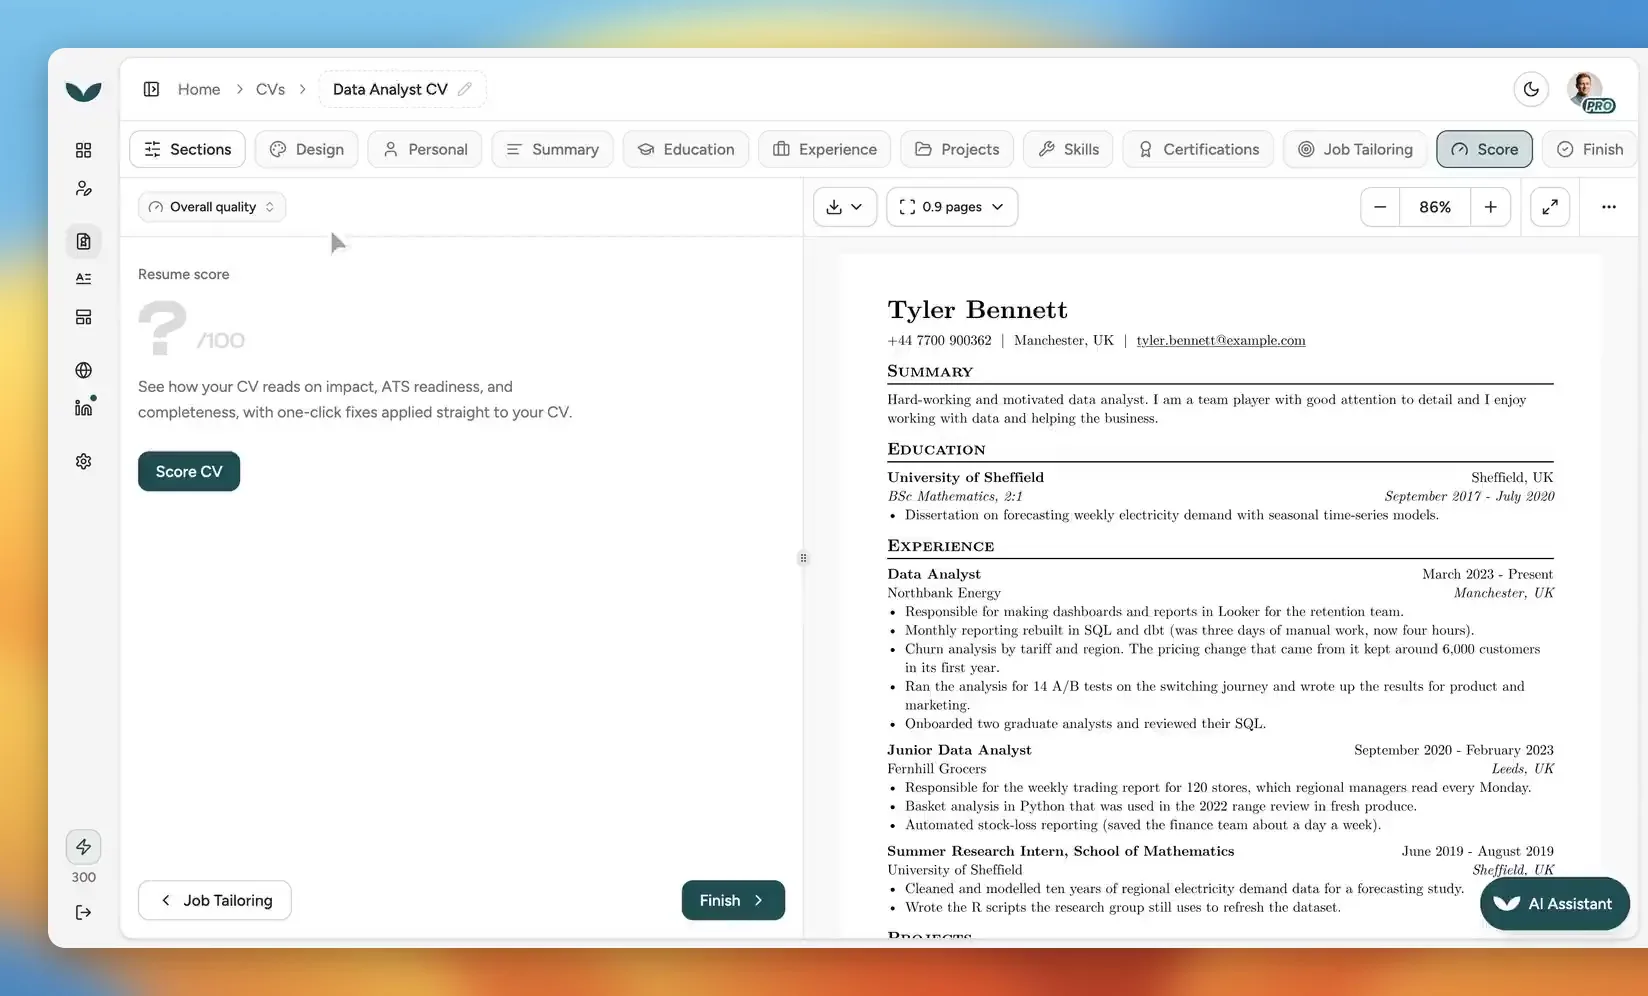The height and width of the screenshot is (996, 1648).
Task: Open the LinkedIn icon in sidebar
Action: click(x=84, y=407)
